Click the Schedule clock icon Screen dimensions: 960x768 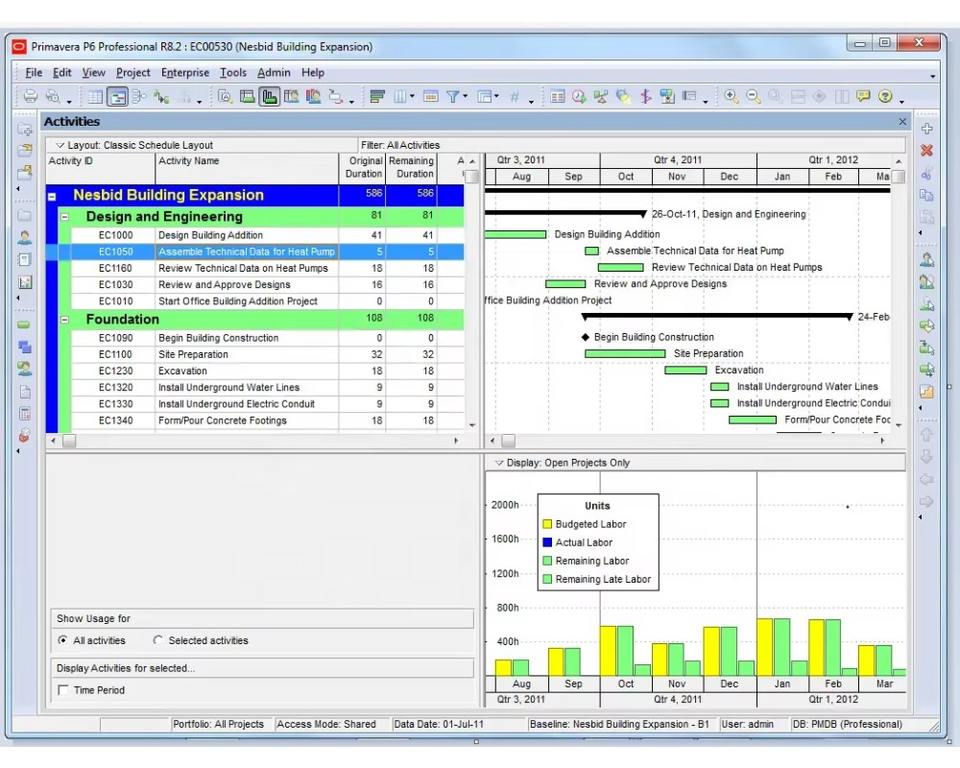(x=579, y=96)
